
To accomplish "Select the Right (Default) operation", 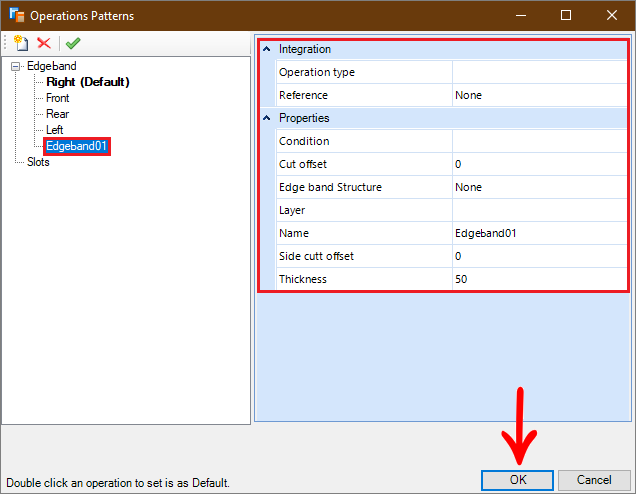I will pos(88,82).
